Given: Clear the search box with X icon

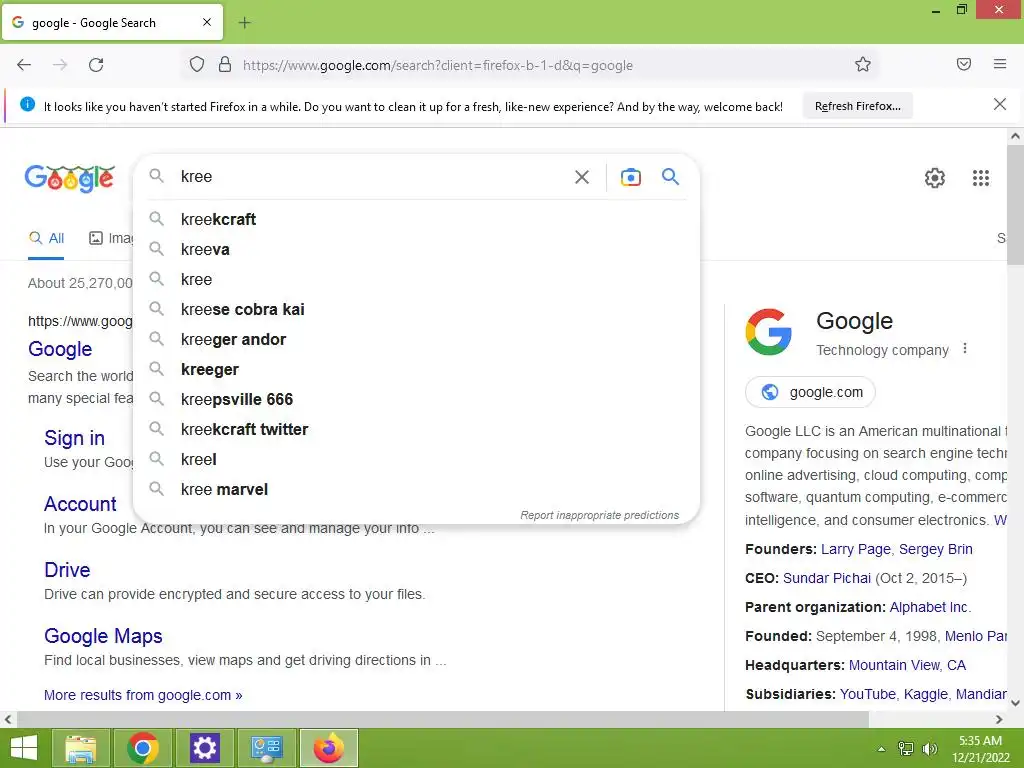Looking at the screenshot, I should (581, 177).
